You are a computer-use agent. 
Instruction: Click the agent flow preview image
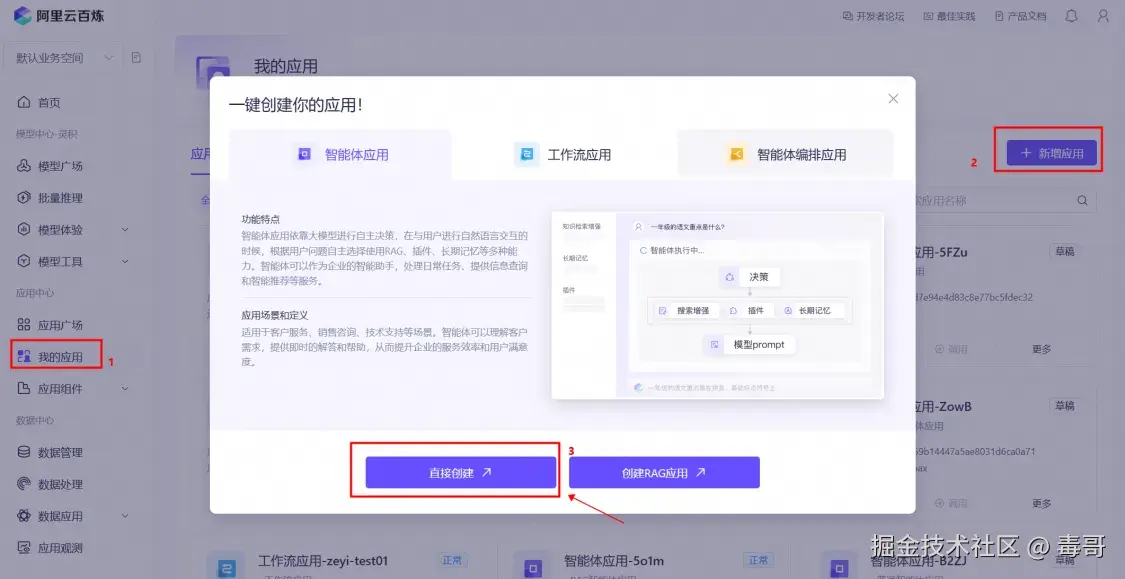point(717,305)
